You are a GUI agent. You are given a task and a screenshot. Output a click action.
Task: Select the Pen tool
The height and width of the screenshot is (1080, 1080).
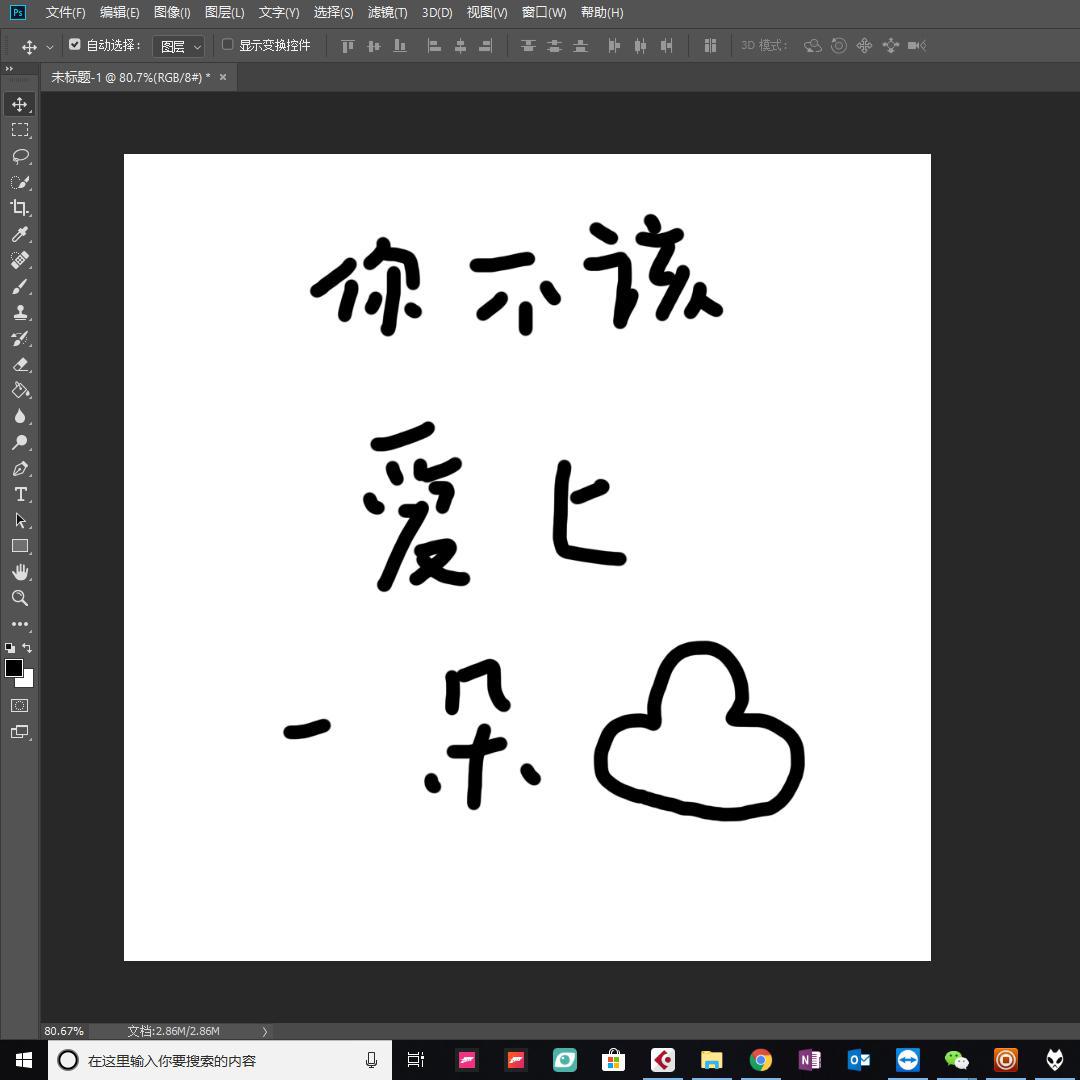tap(20, 468)
